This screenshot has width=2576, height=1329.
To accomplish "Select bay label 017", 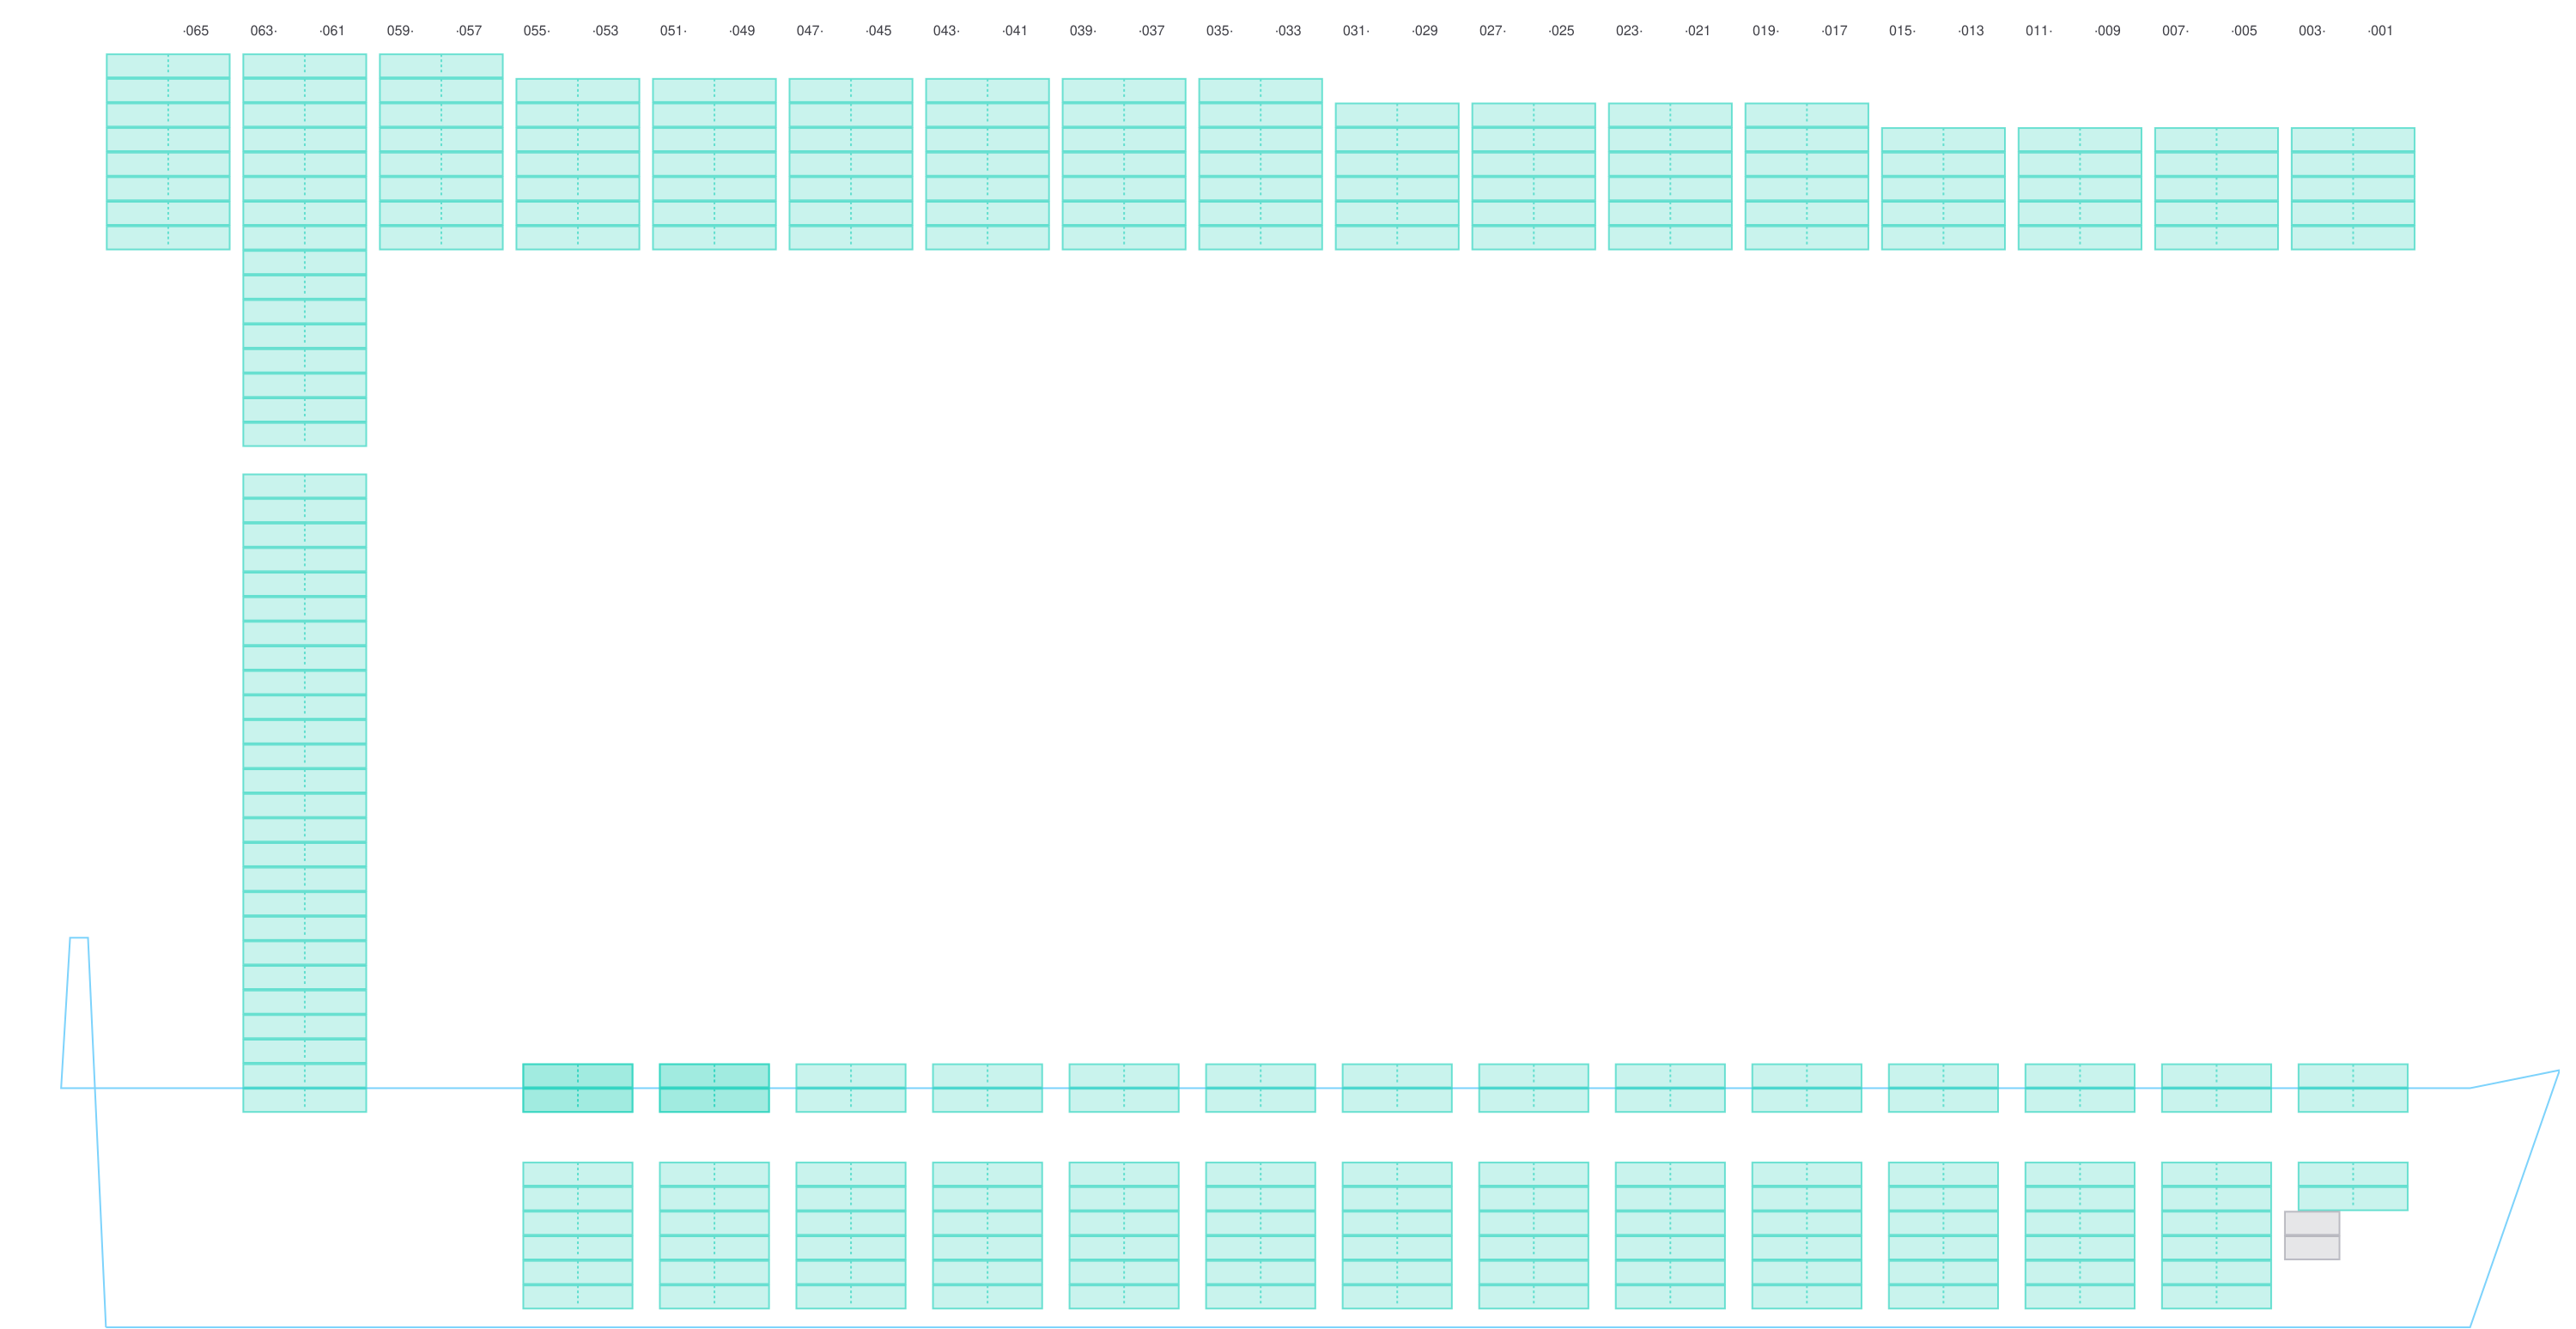I will click(x=1834, y=31).
